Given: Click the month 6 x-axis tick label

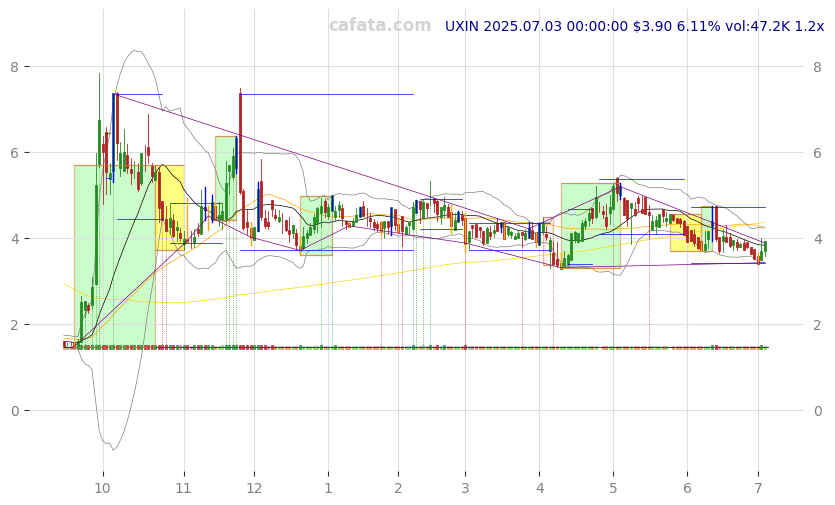Looking at the screenshot, I should pos(687,488).
